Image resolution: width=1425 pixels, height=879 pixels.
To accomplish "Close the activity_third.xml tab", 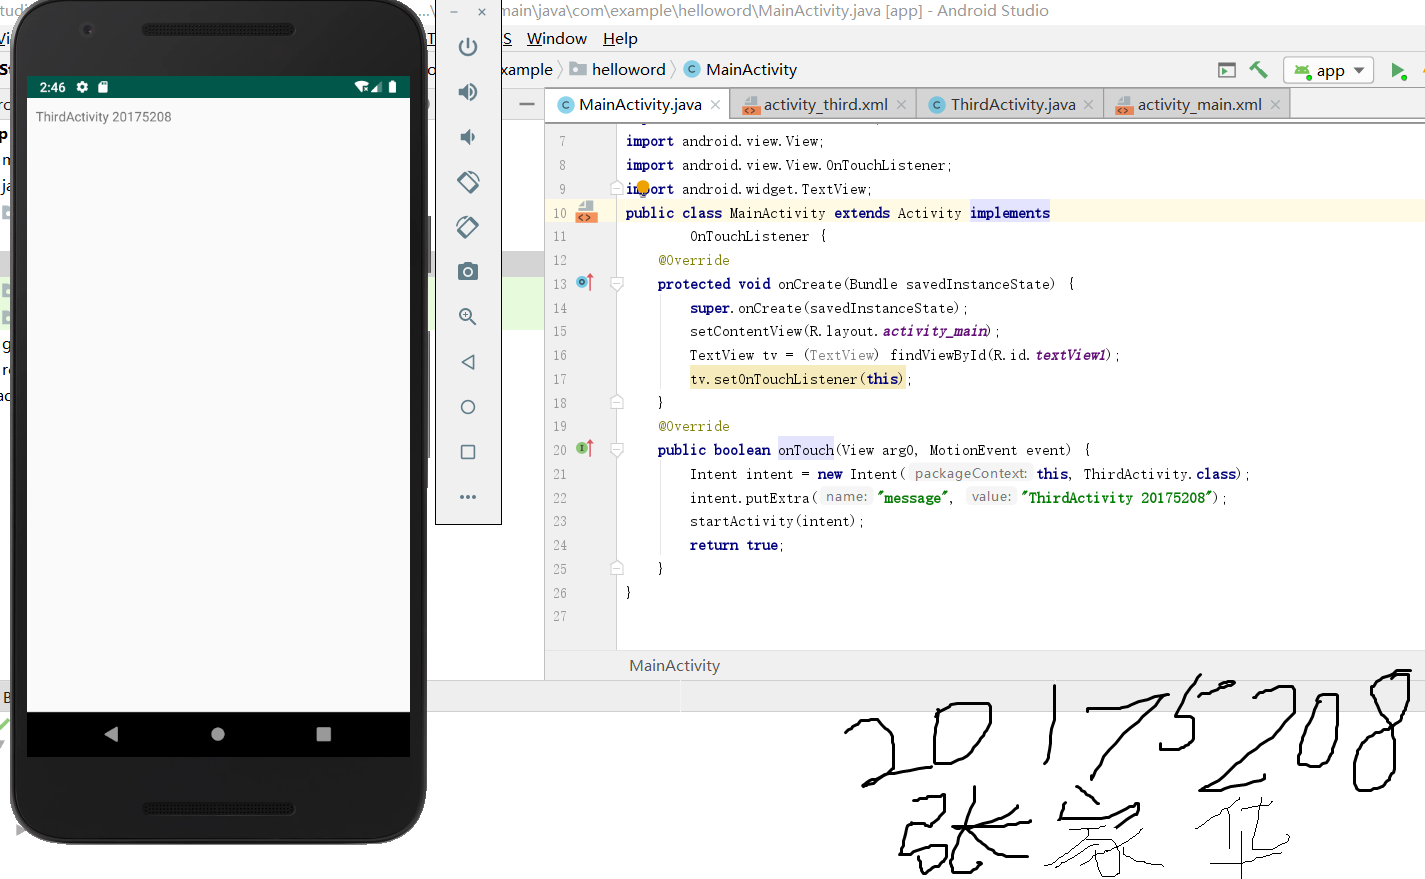I will [x=901, y=105].
